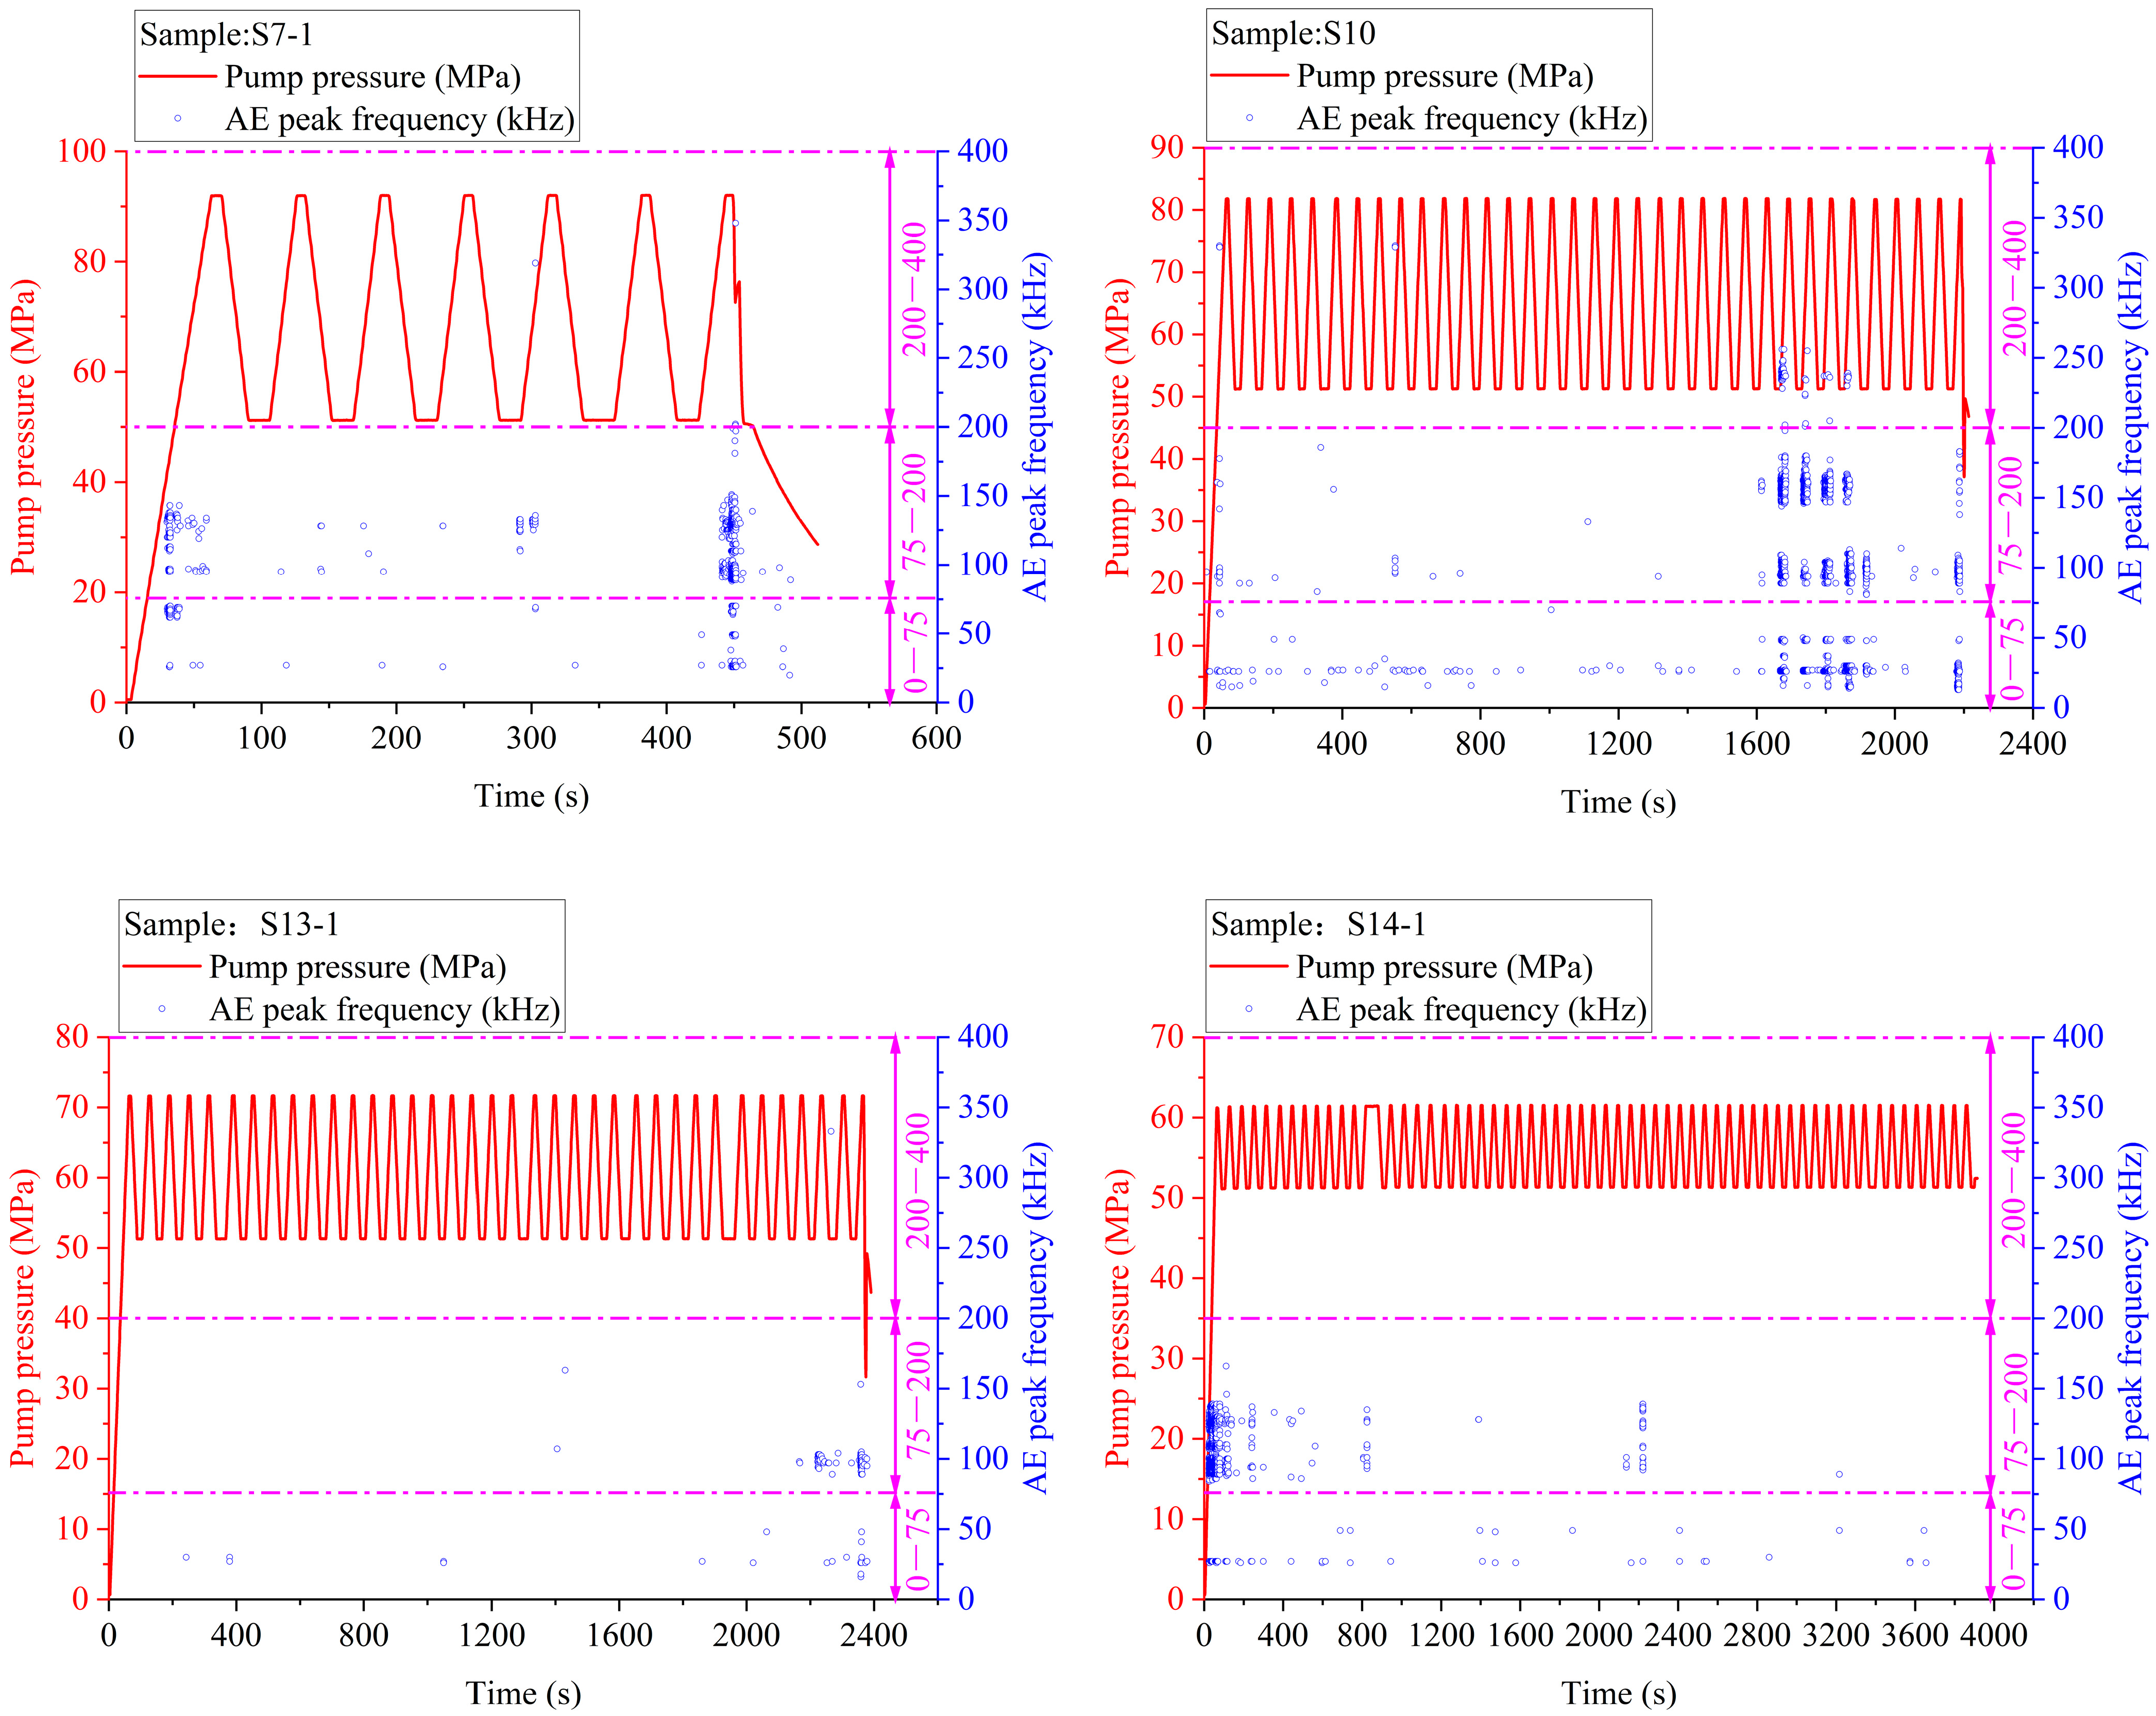Click the '4000' tick on S14-1 time axis
The width and height of the screenshot is (2156, 1716).
[x=1994, y=1635]
